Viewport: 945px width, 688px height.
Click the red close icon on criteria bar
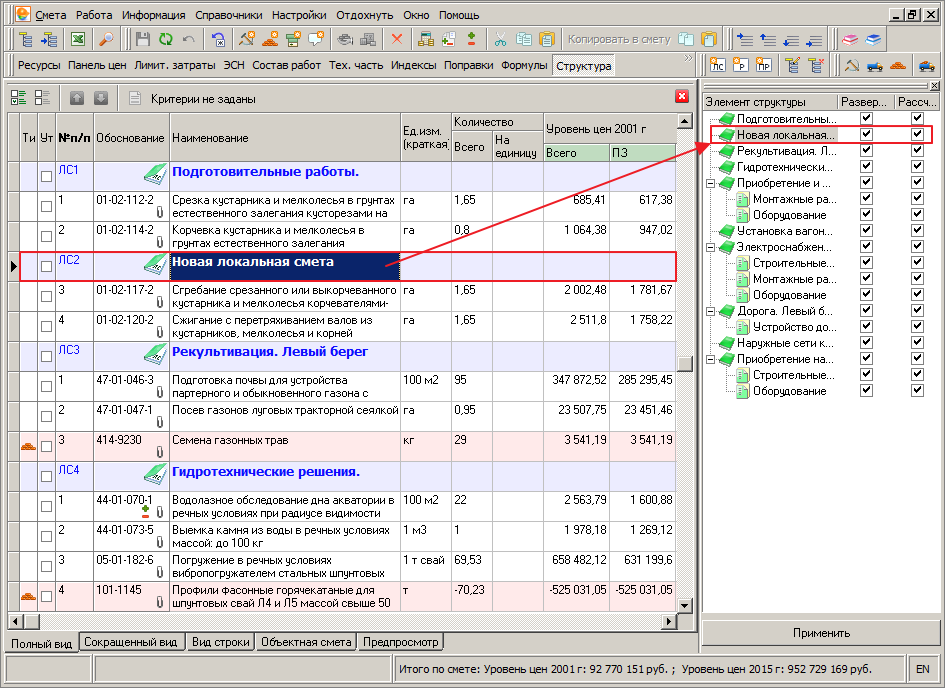click(682, 96)
